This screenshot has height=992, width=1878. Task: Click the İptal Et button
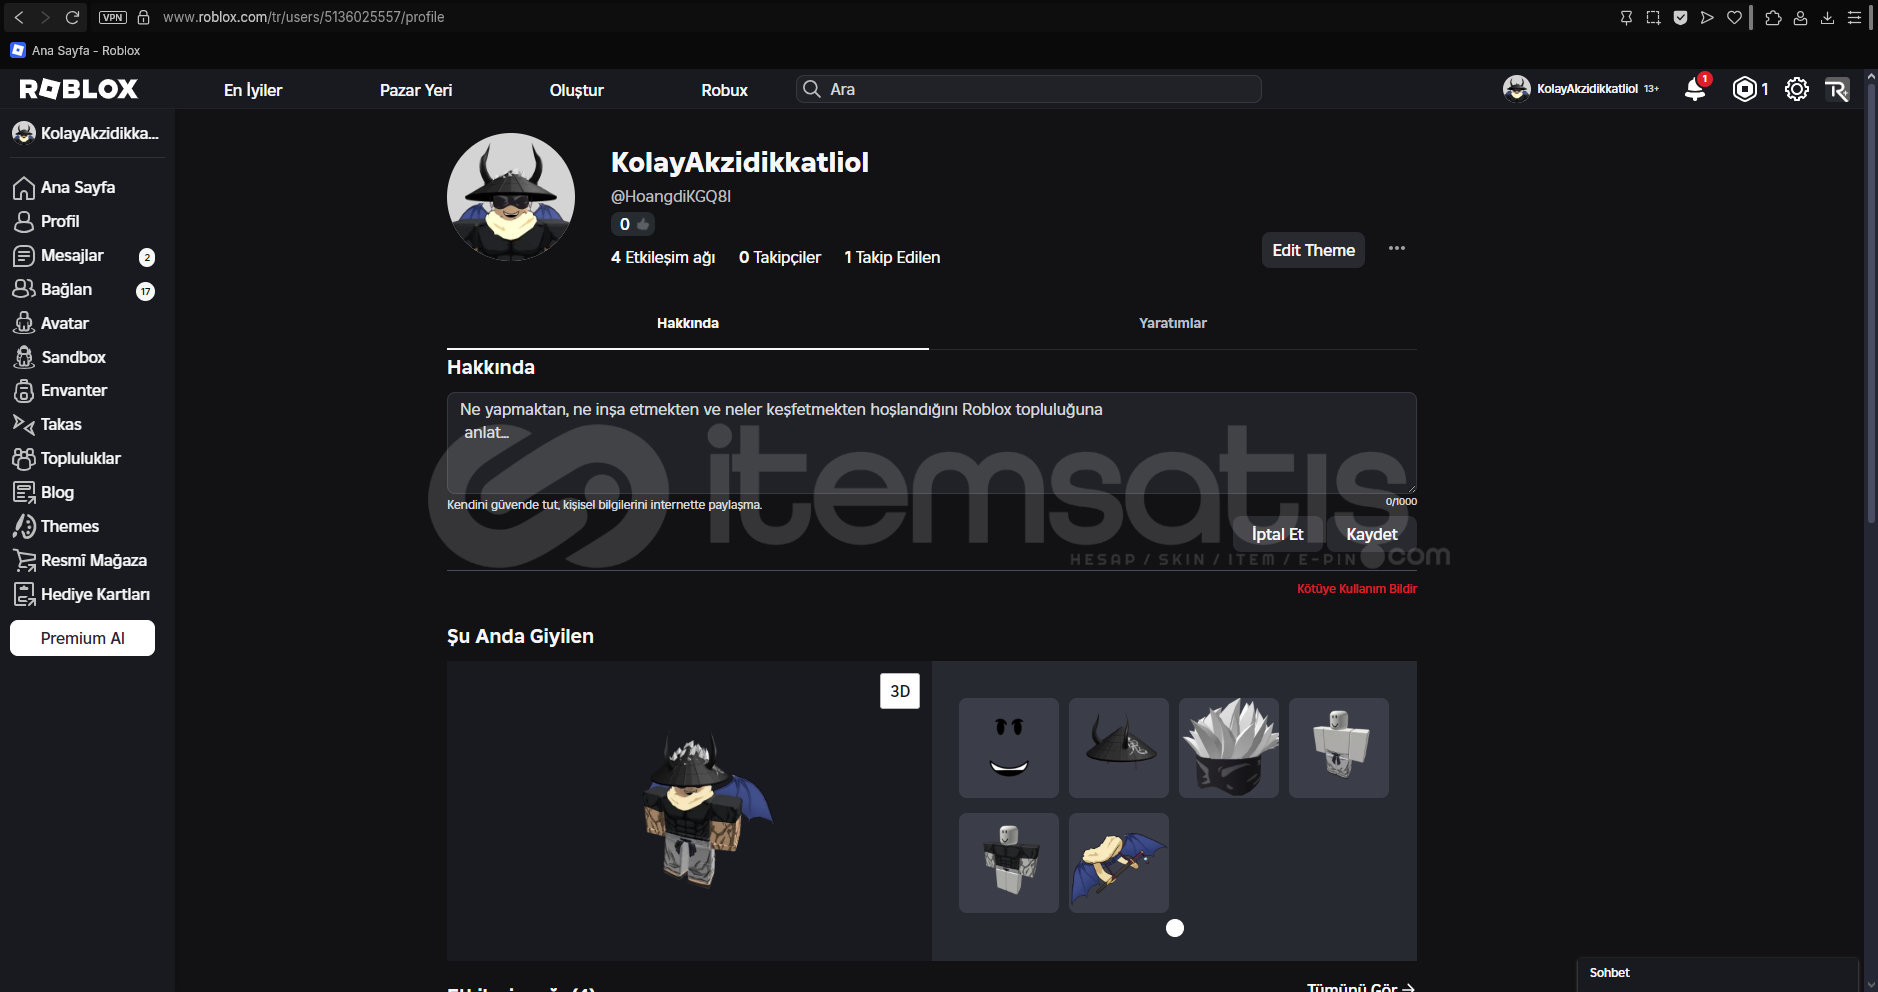1277,534
